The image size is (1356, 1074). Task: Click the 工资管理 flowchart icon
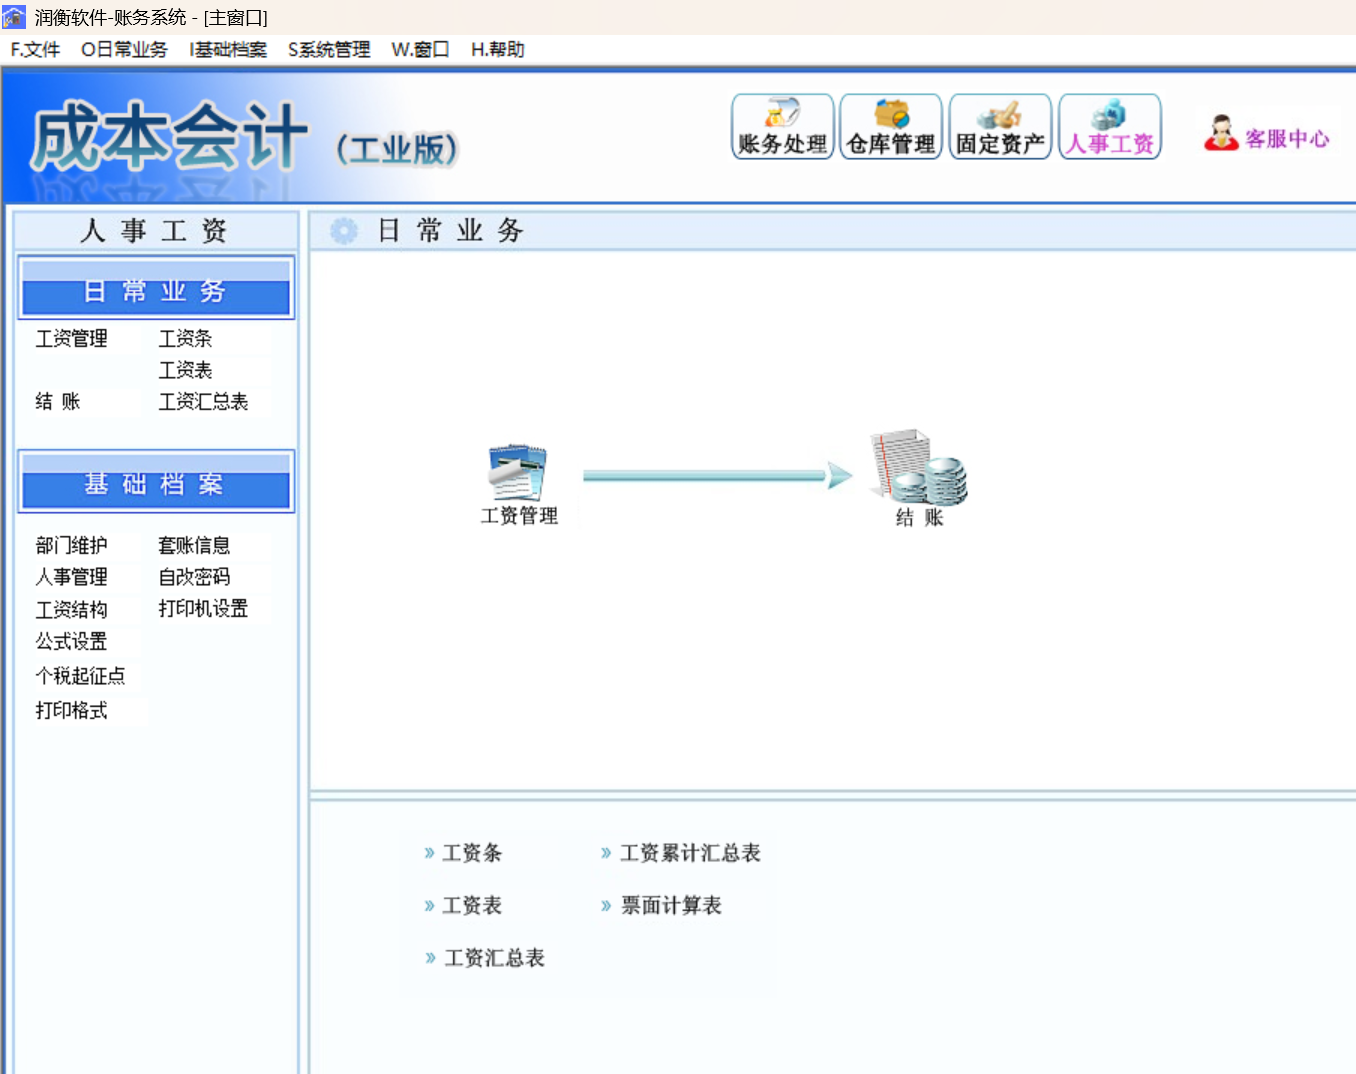click(518, 485)
